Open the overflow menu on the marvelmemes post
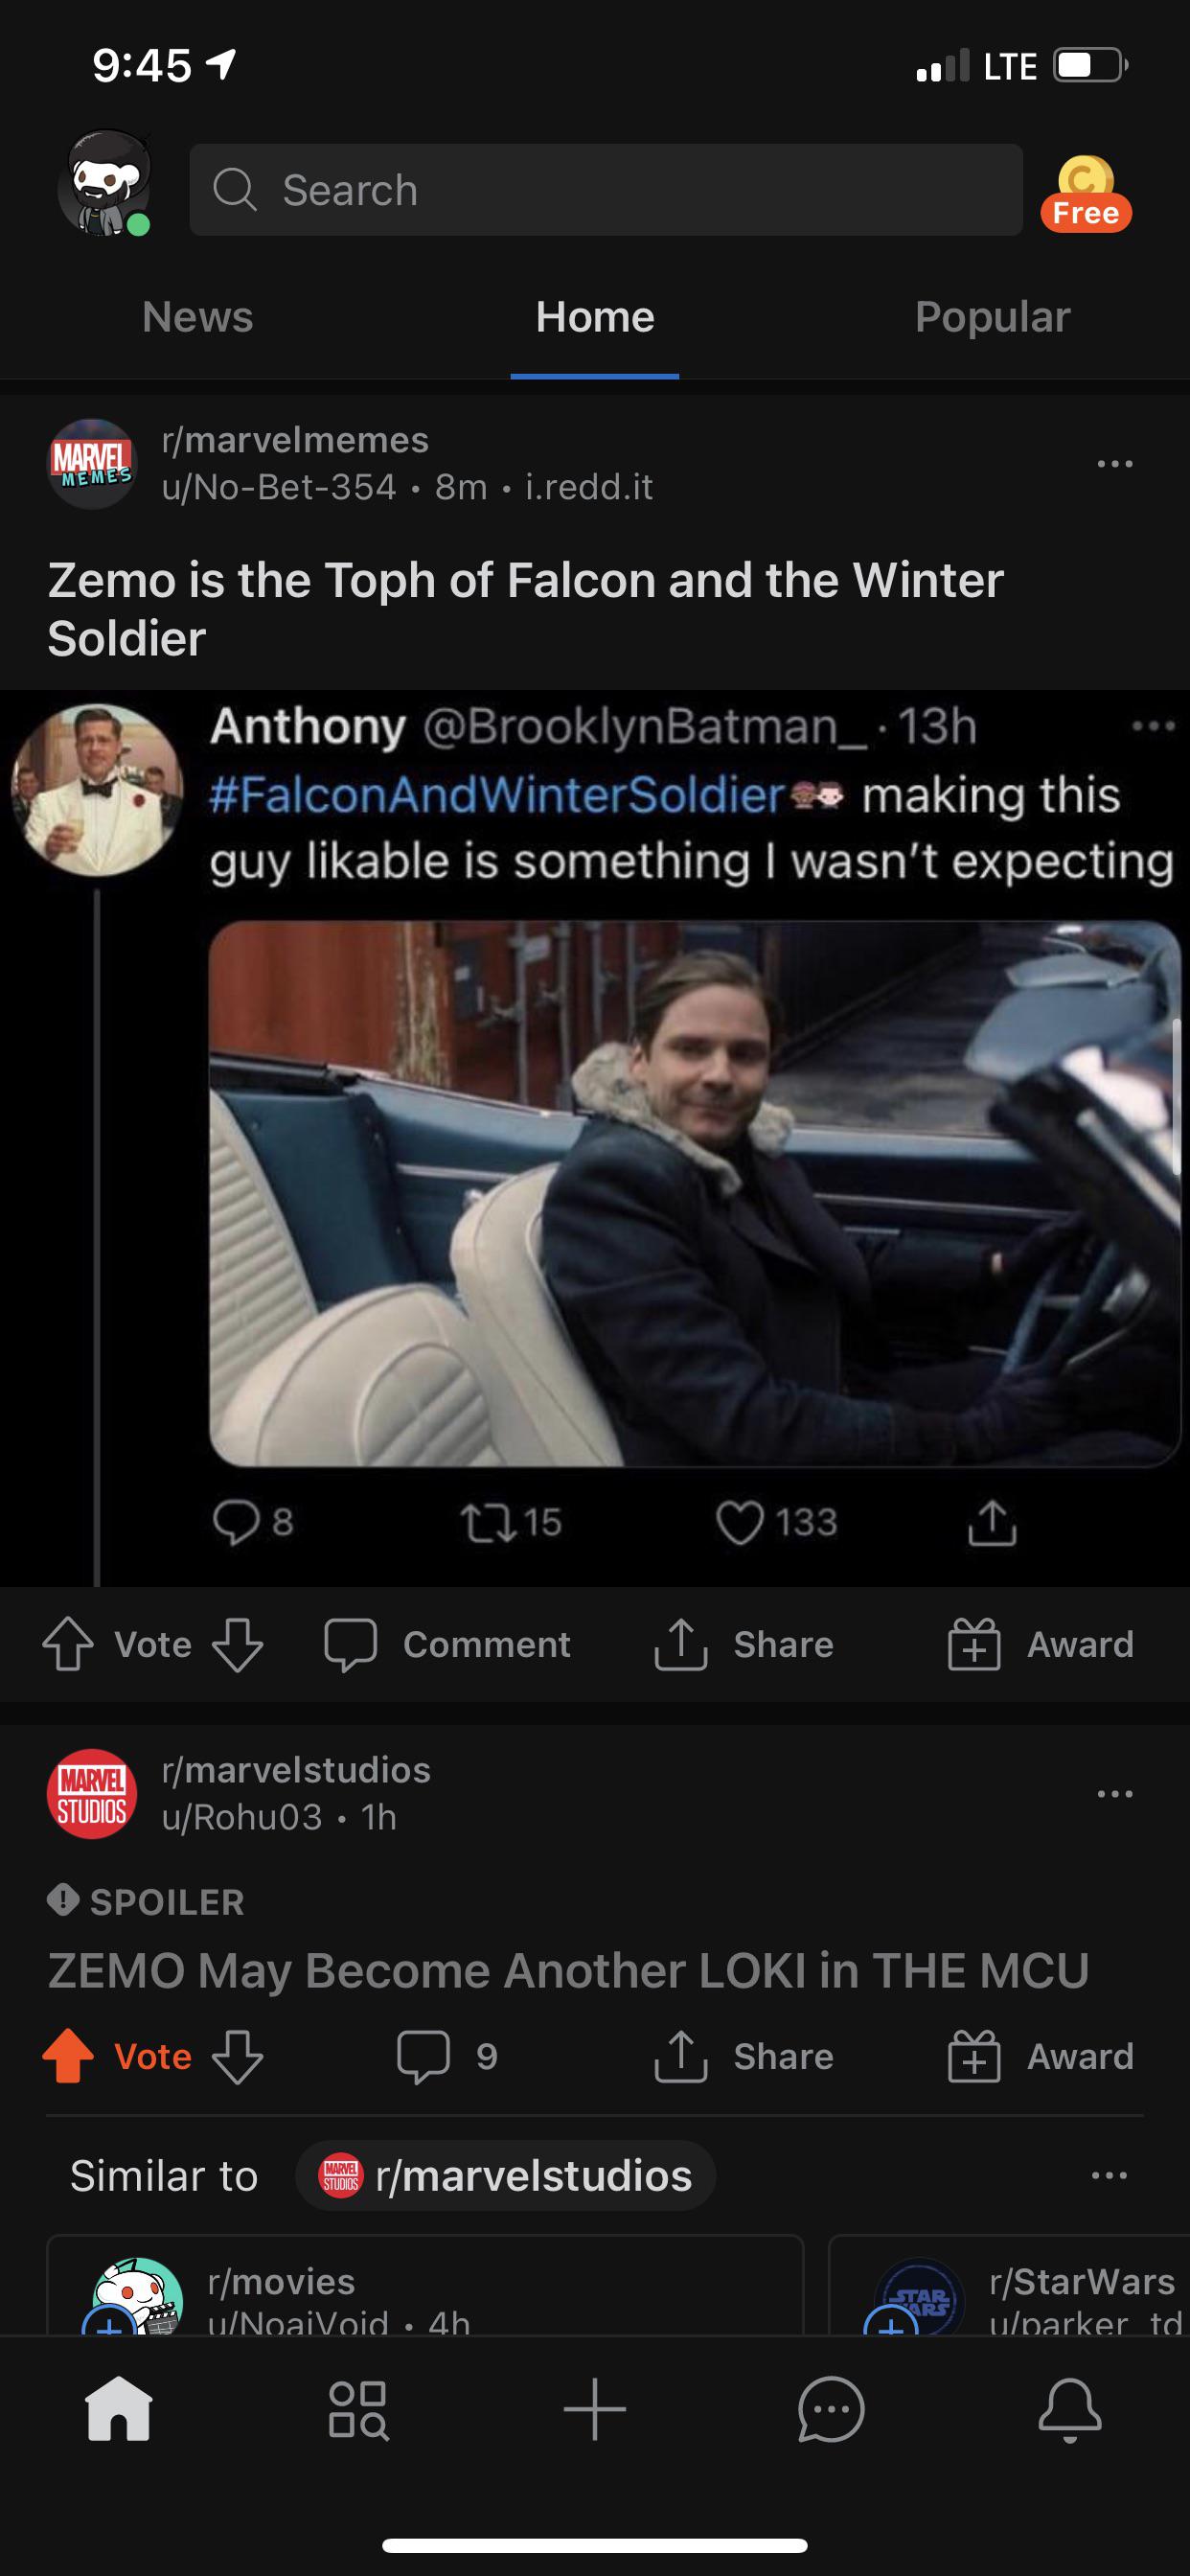The height and width of the screenshot is (2576, 1190). click(1115, 462)
